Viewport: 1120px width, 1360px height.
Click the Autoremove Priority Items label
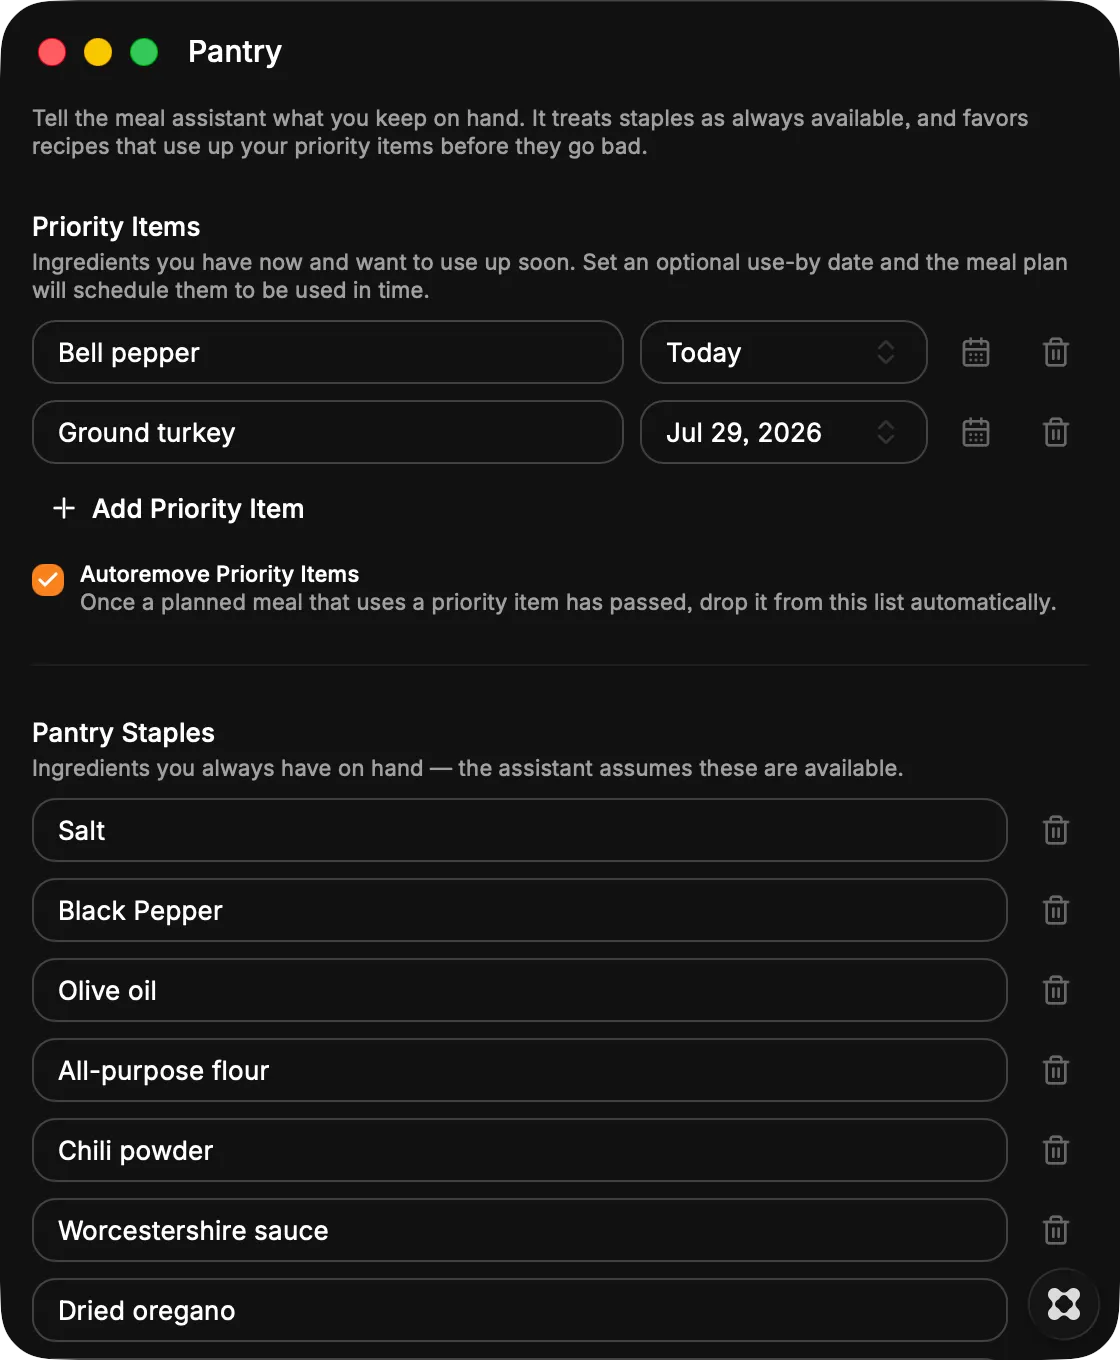(x=219, y=574)
